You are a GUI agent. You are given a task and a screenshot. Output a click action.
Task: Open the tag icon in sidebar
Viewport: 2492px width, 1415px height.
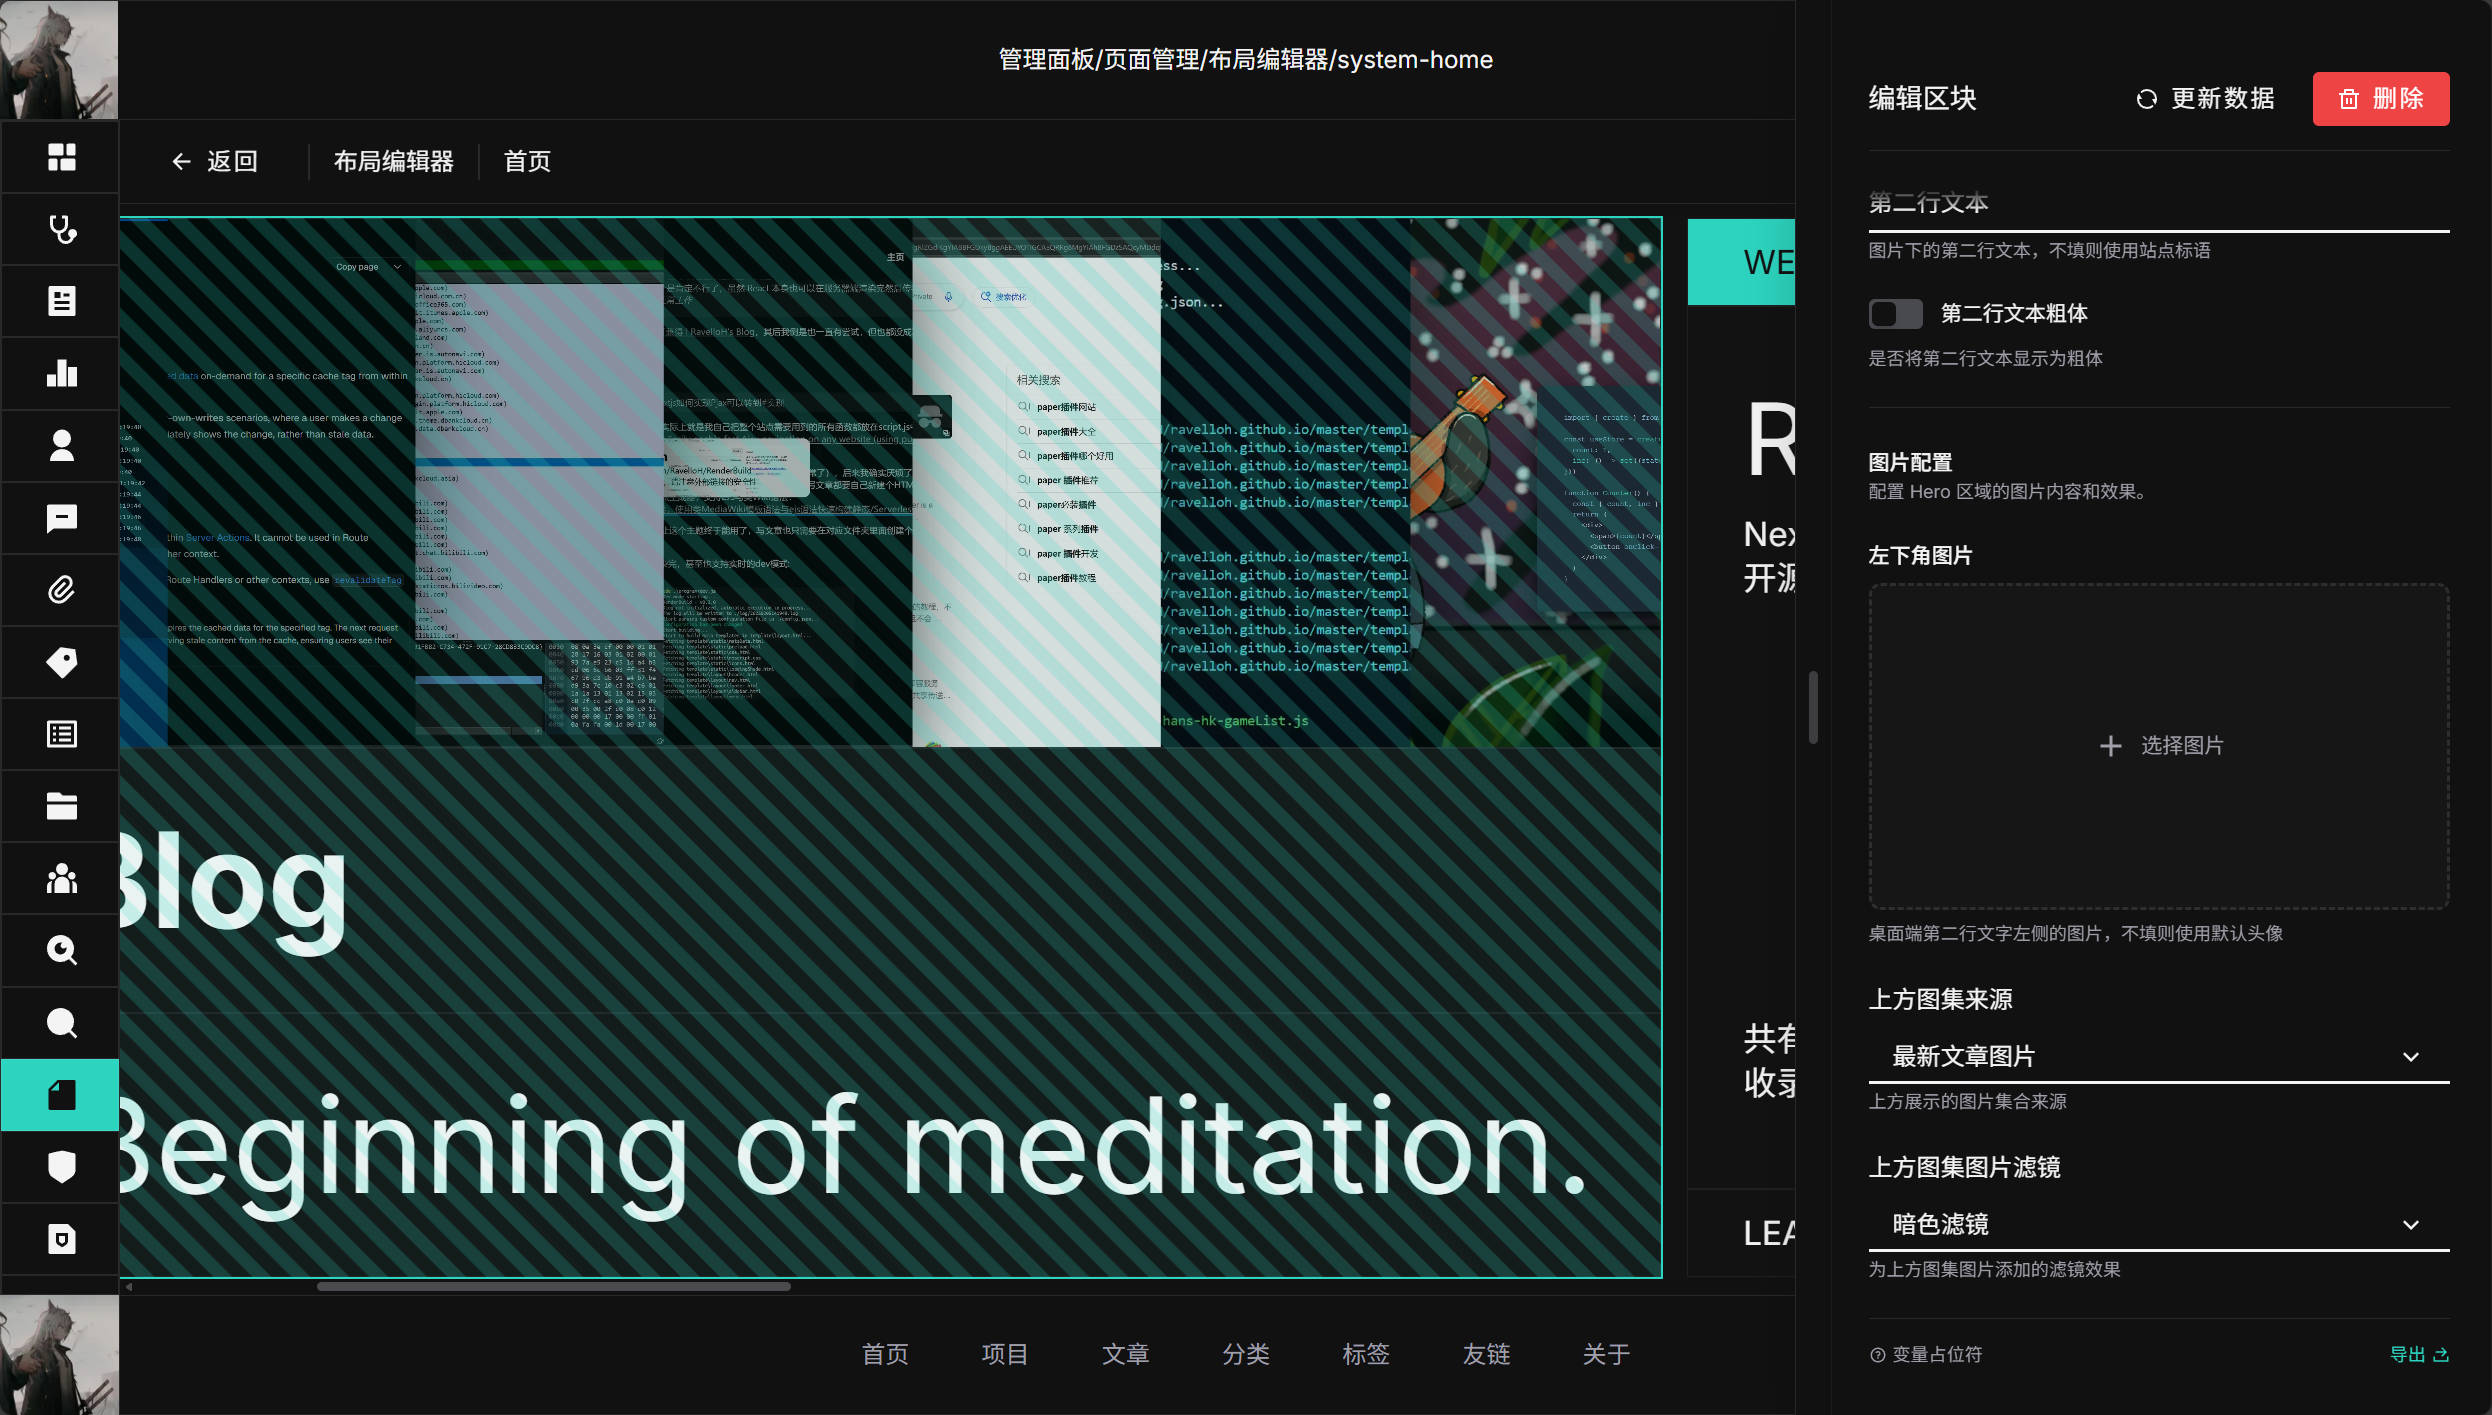click(x=61, y=662)
